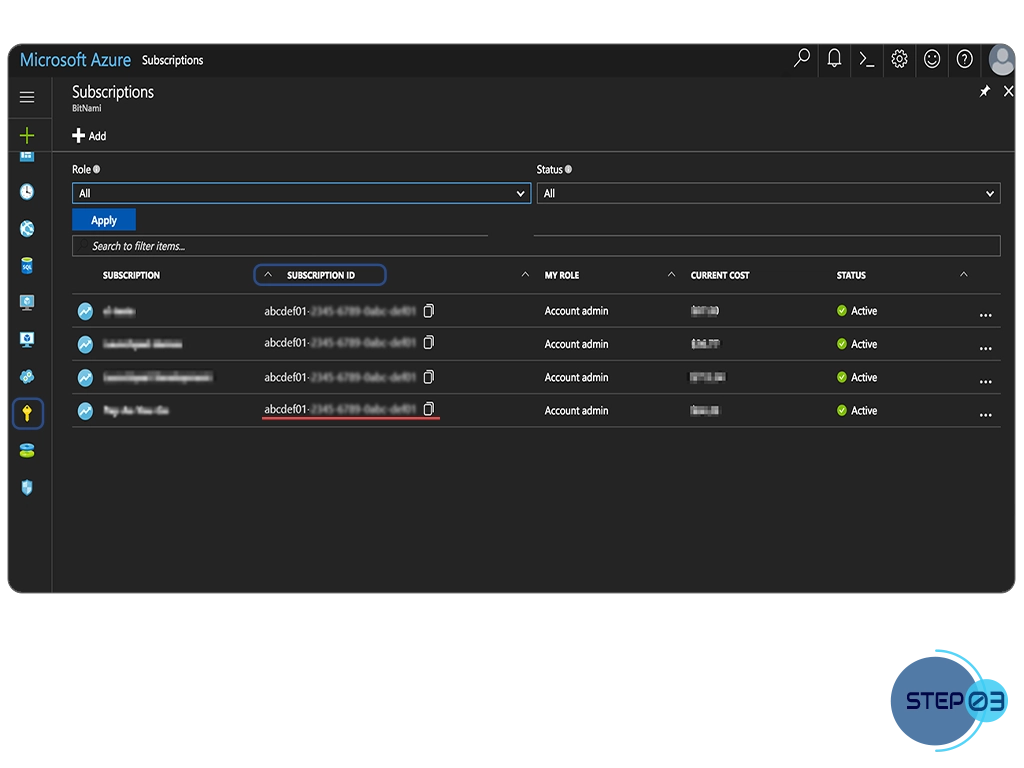Launch Cloud Shell from top bar
1024x768 pixels.
pyautogui.click(x=866, y=59)
